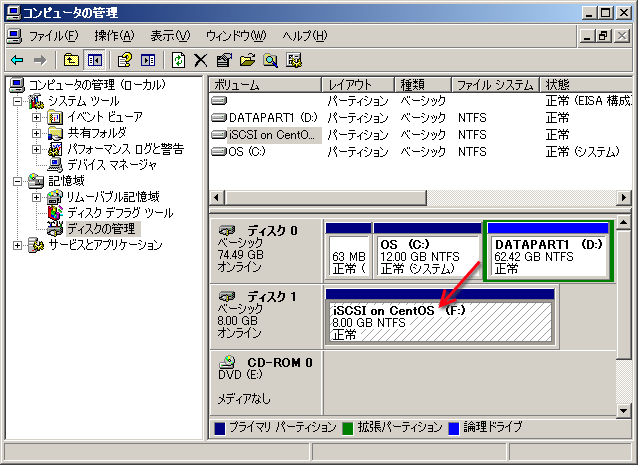
Task: Sort by the レイアウト column header
Action: coord(358,85)
